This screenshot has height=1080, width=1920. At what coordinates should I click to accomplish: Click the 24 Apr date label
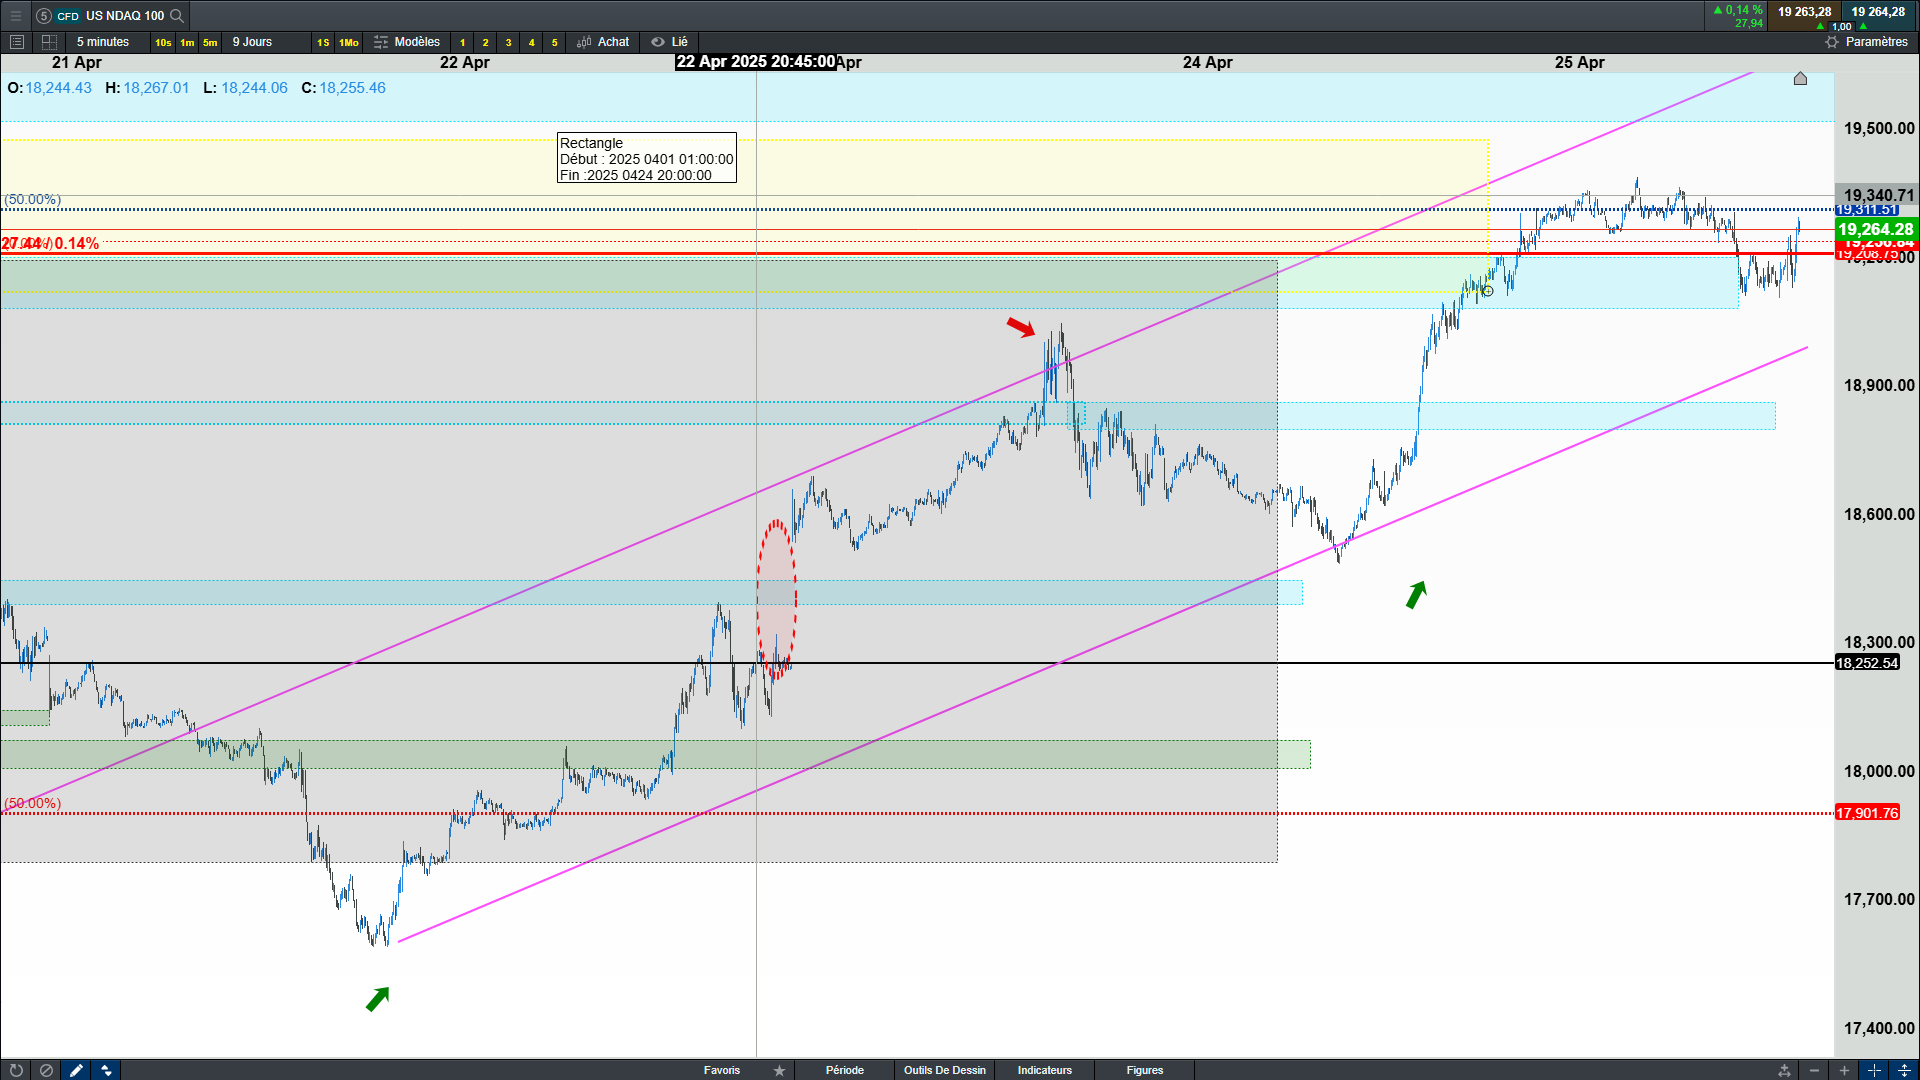(x=1207, y=62)
